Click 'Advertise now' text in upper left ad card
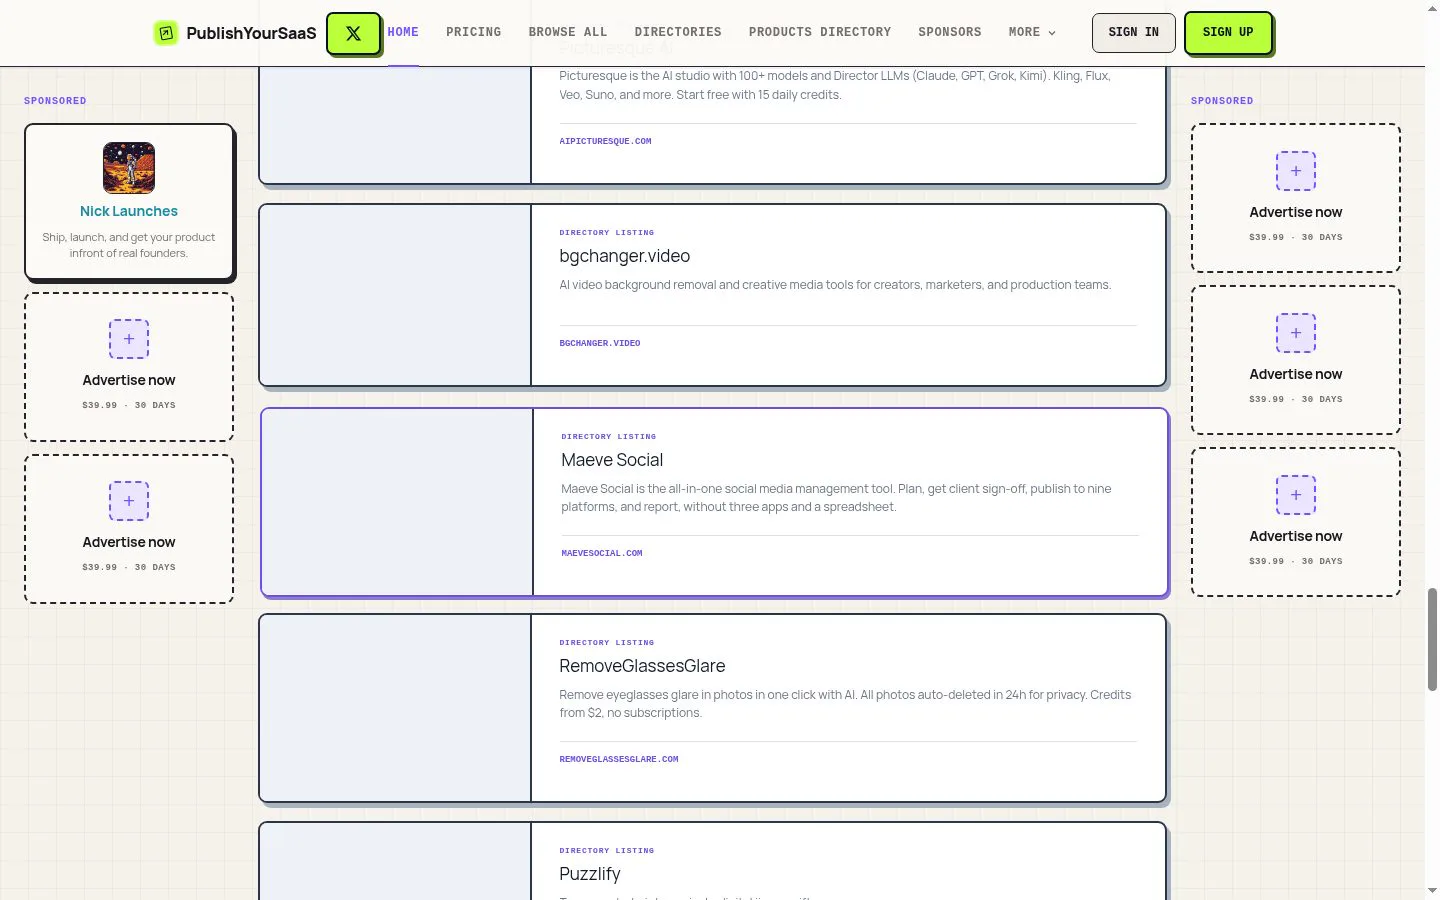The width and height of the screenshot is (1440, 900). click(x=129, y=380)
